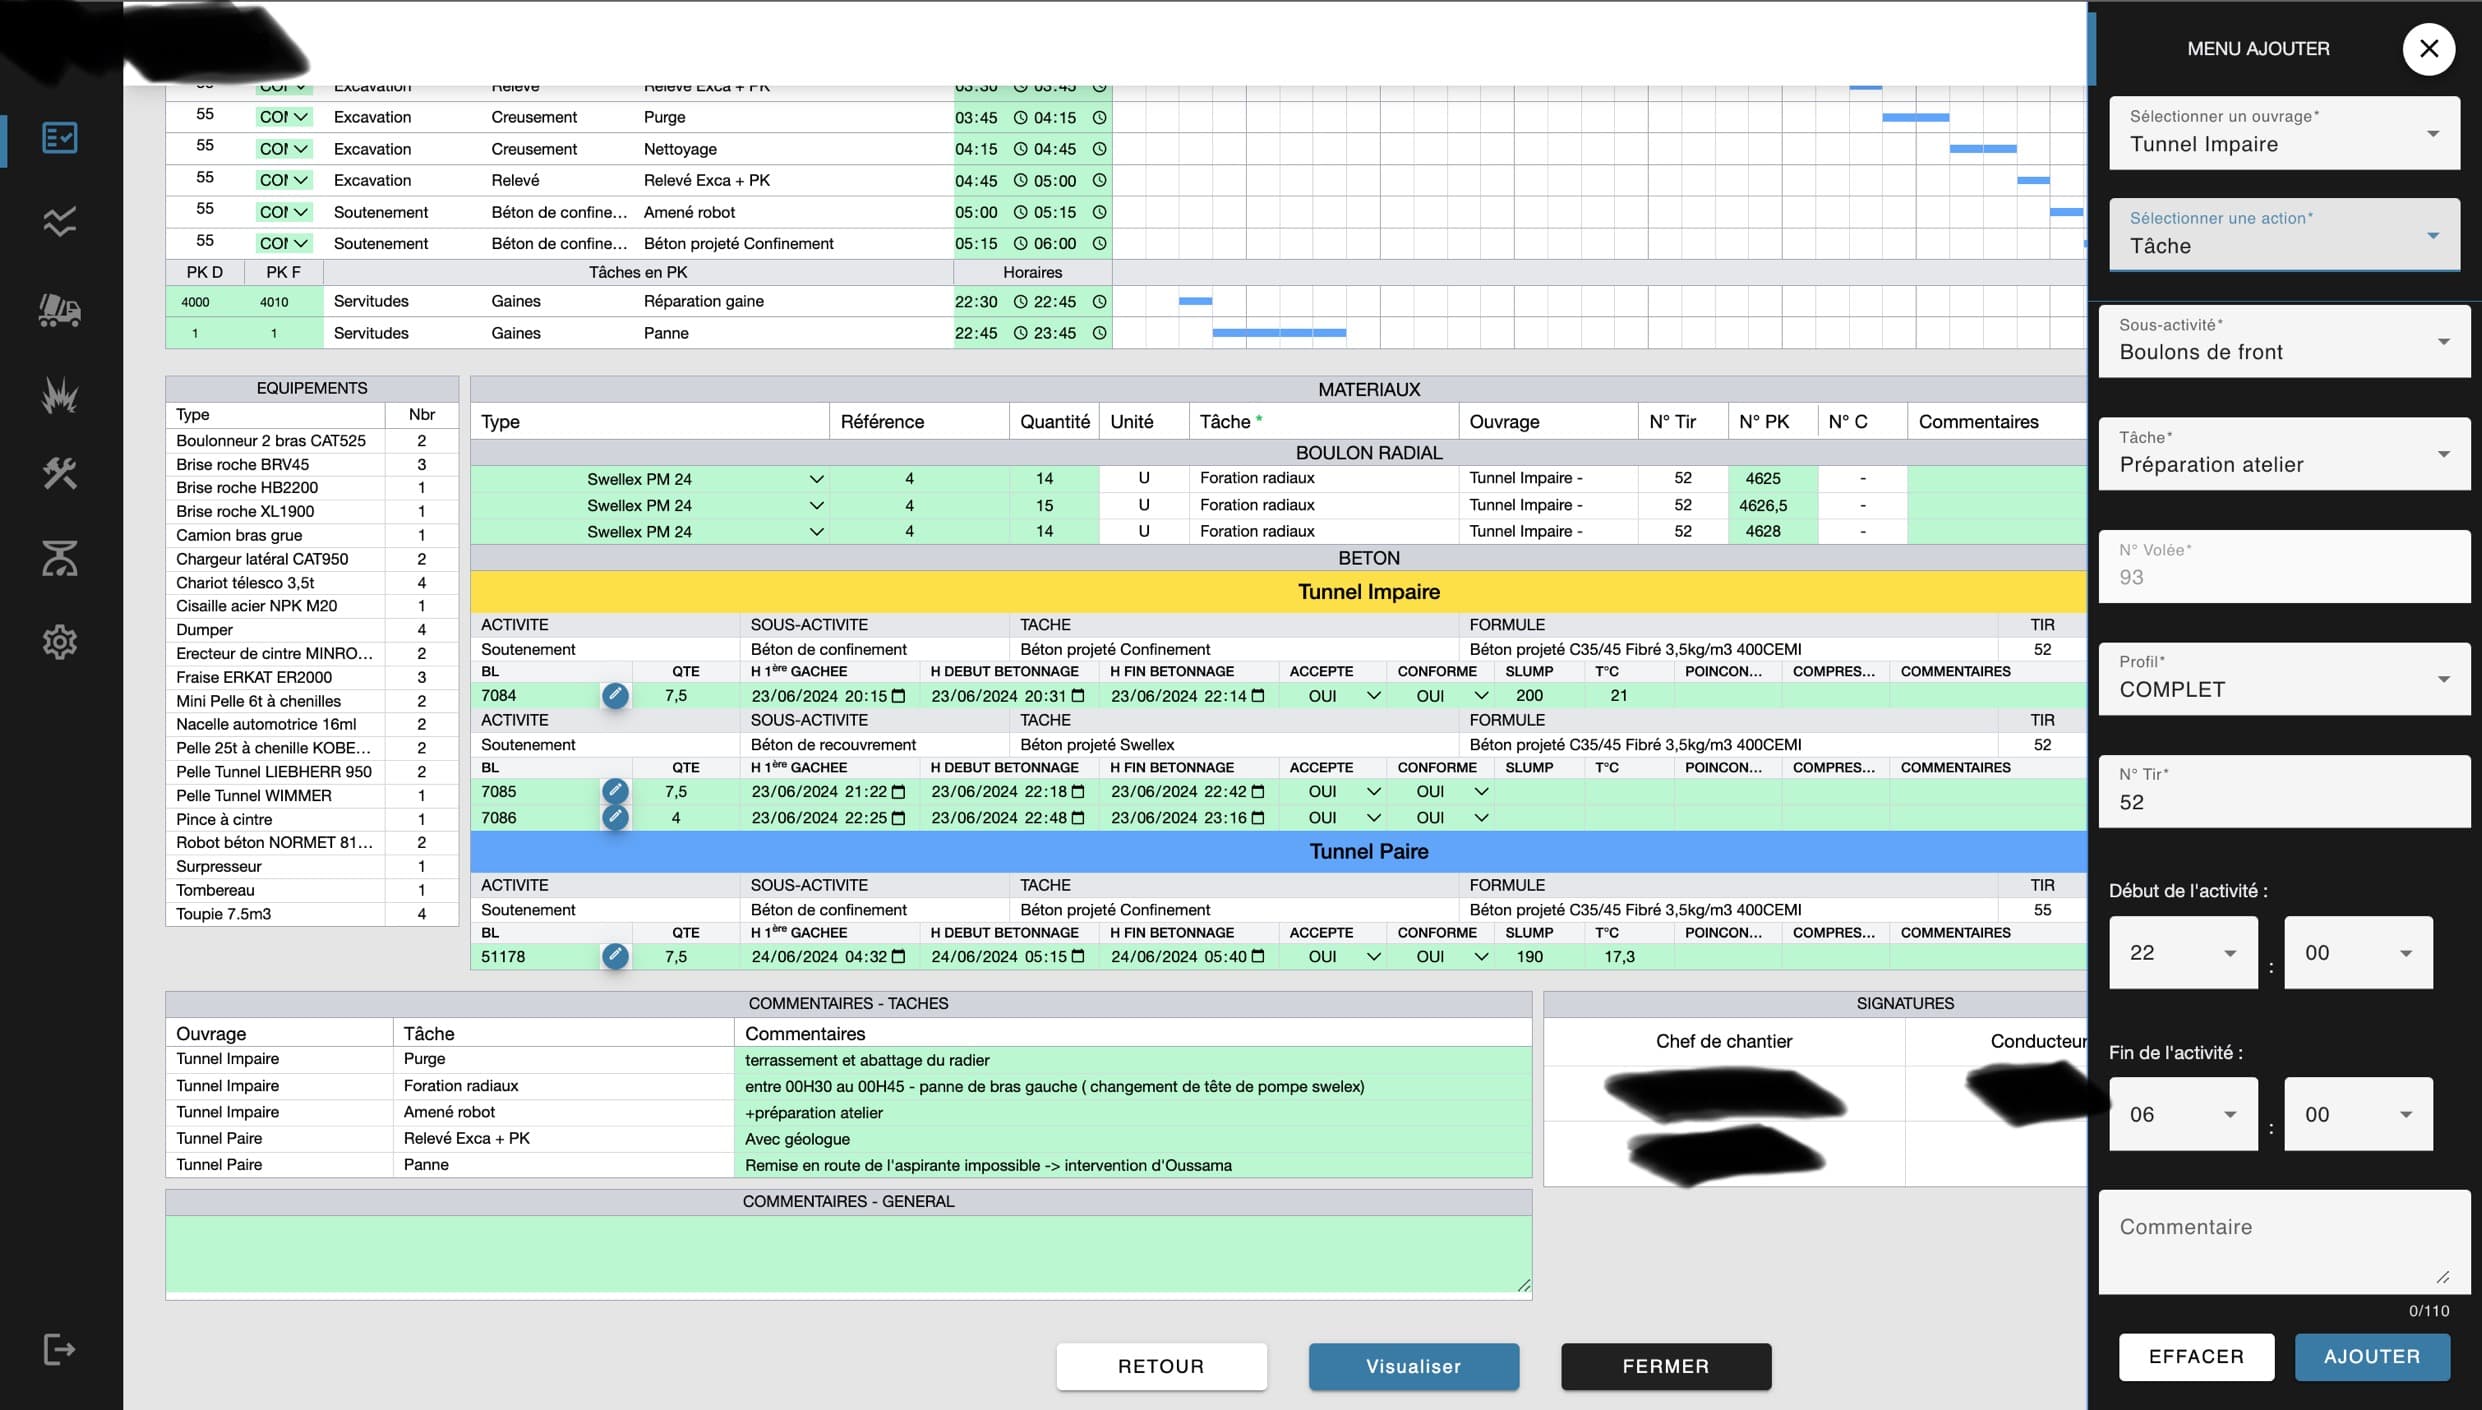Click edit pencil icon for BL 7084
Viewport: 2482px width, 1410px height.
[615, 695]
